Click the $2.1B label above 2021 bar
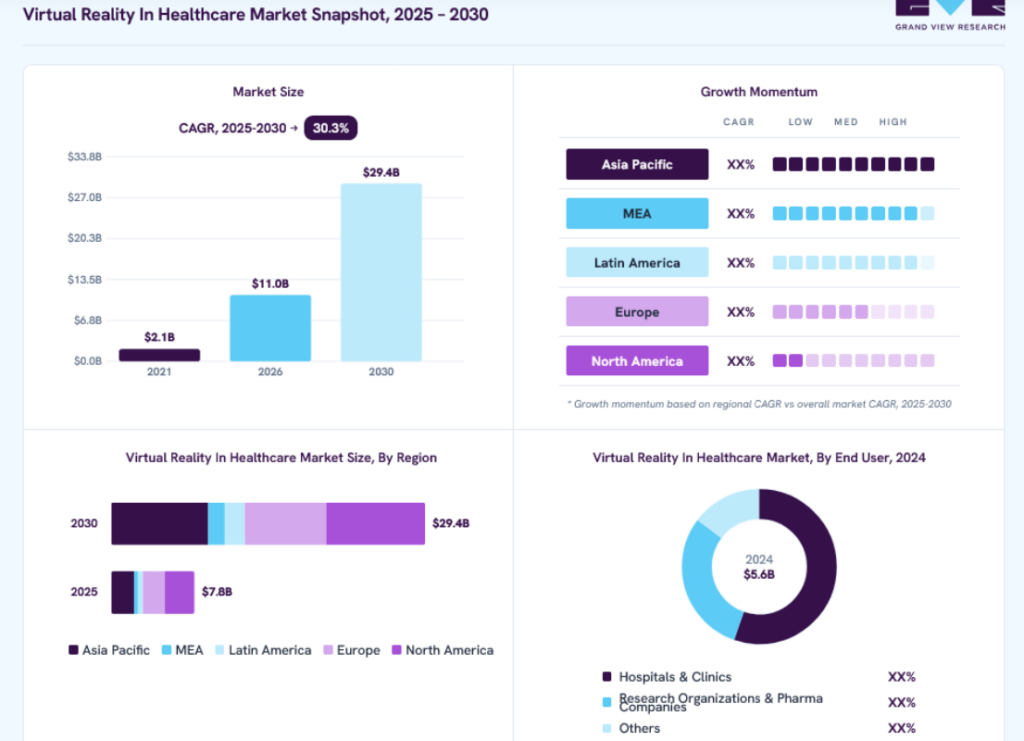1024x741 pixels. [159, 337]
